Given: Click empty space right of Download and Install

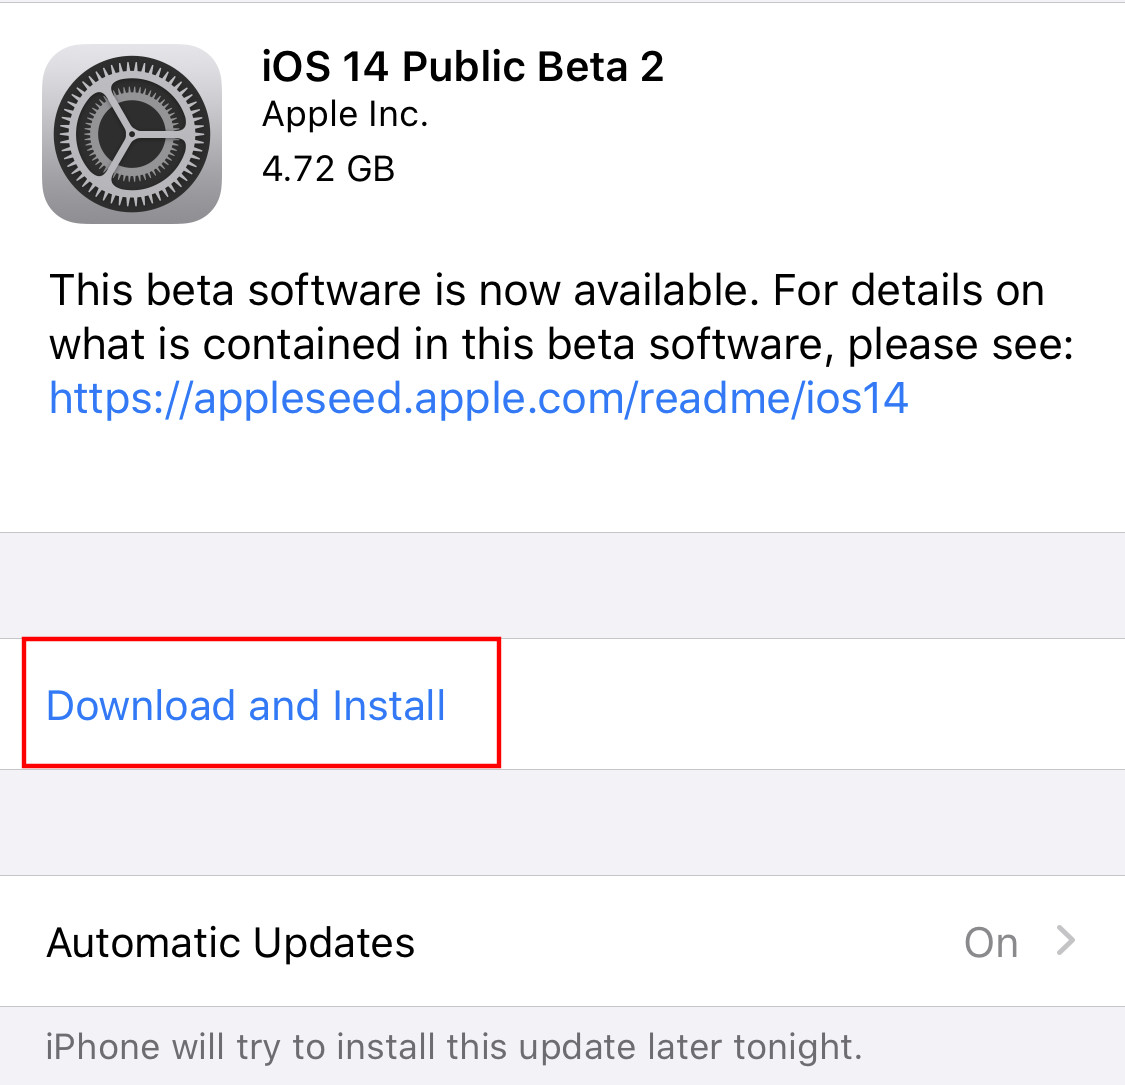Looking at the screenshot, I should click(x=811, y=704).
